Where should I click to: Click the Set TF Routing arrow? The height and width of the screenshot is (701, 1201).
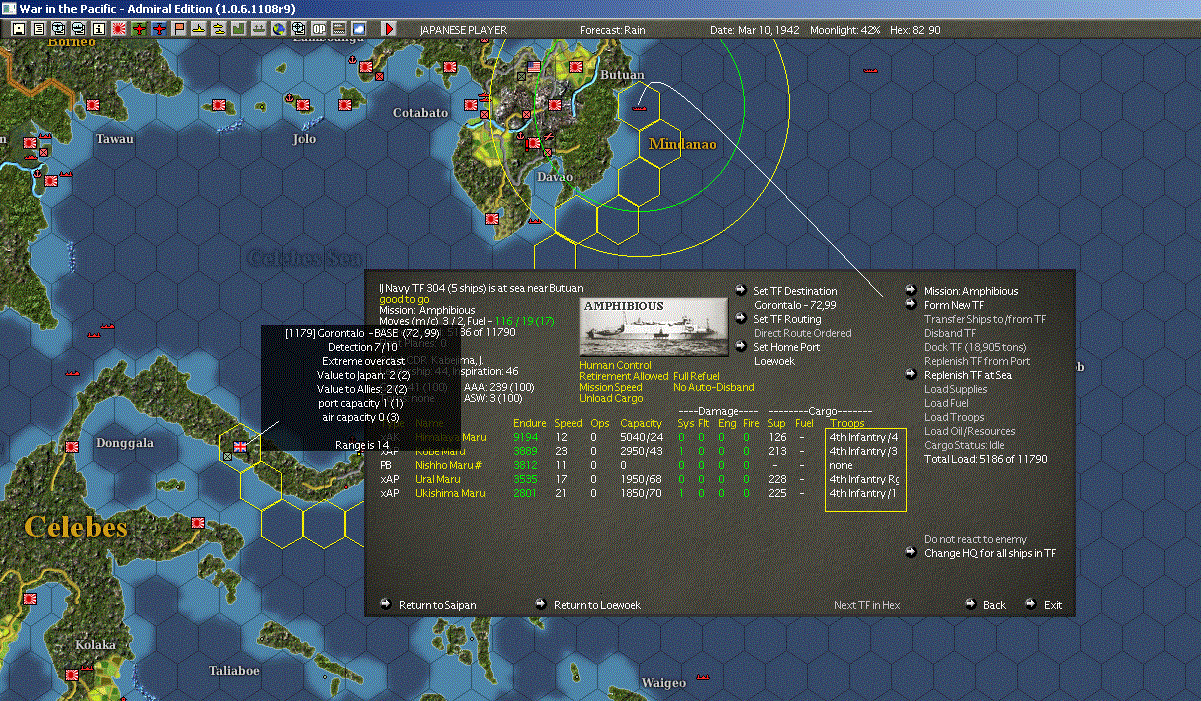coord(740,319)
